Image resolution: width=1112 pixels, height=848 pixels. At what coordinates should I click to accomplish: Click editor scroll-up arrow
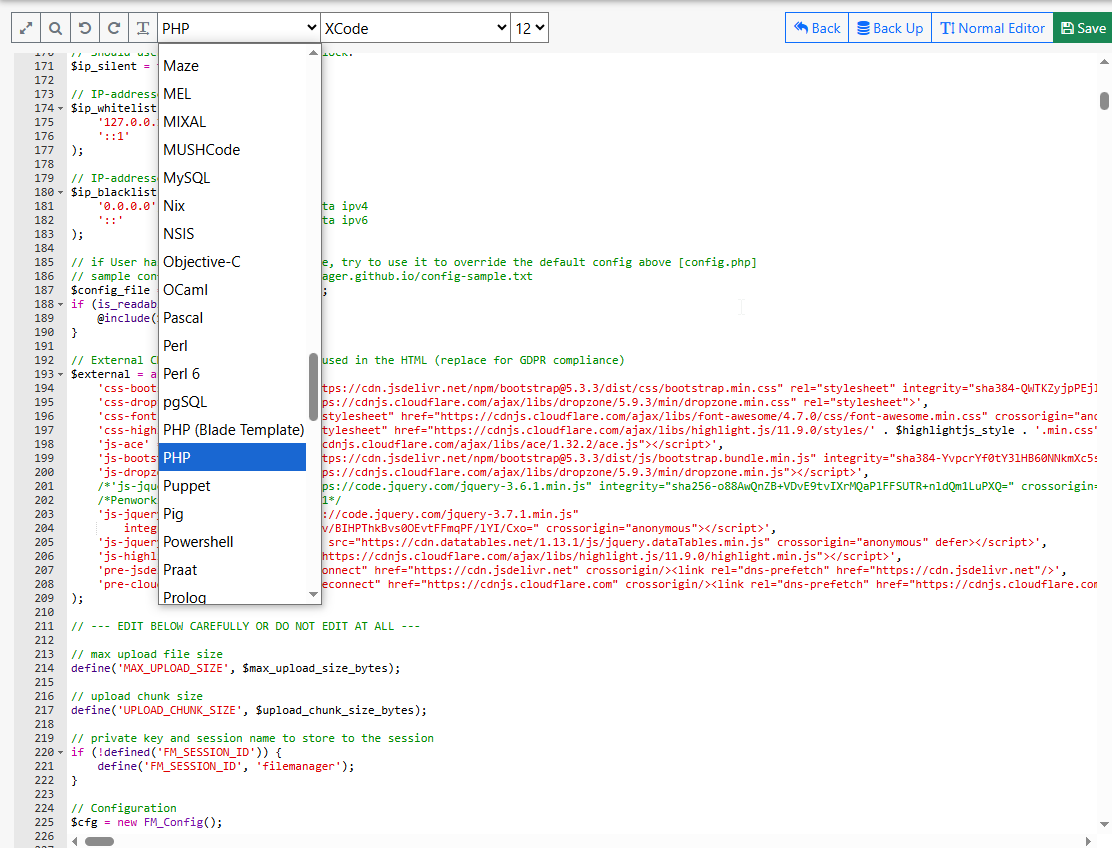(1104, 62)
